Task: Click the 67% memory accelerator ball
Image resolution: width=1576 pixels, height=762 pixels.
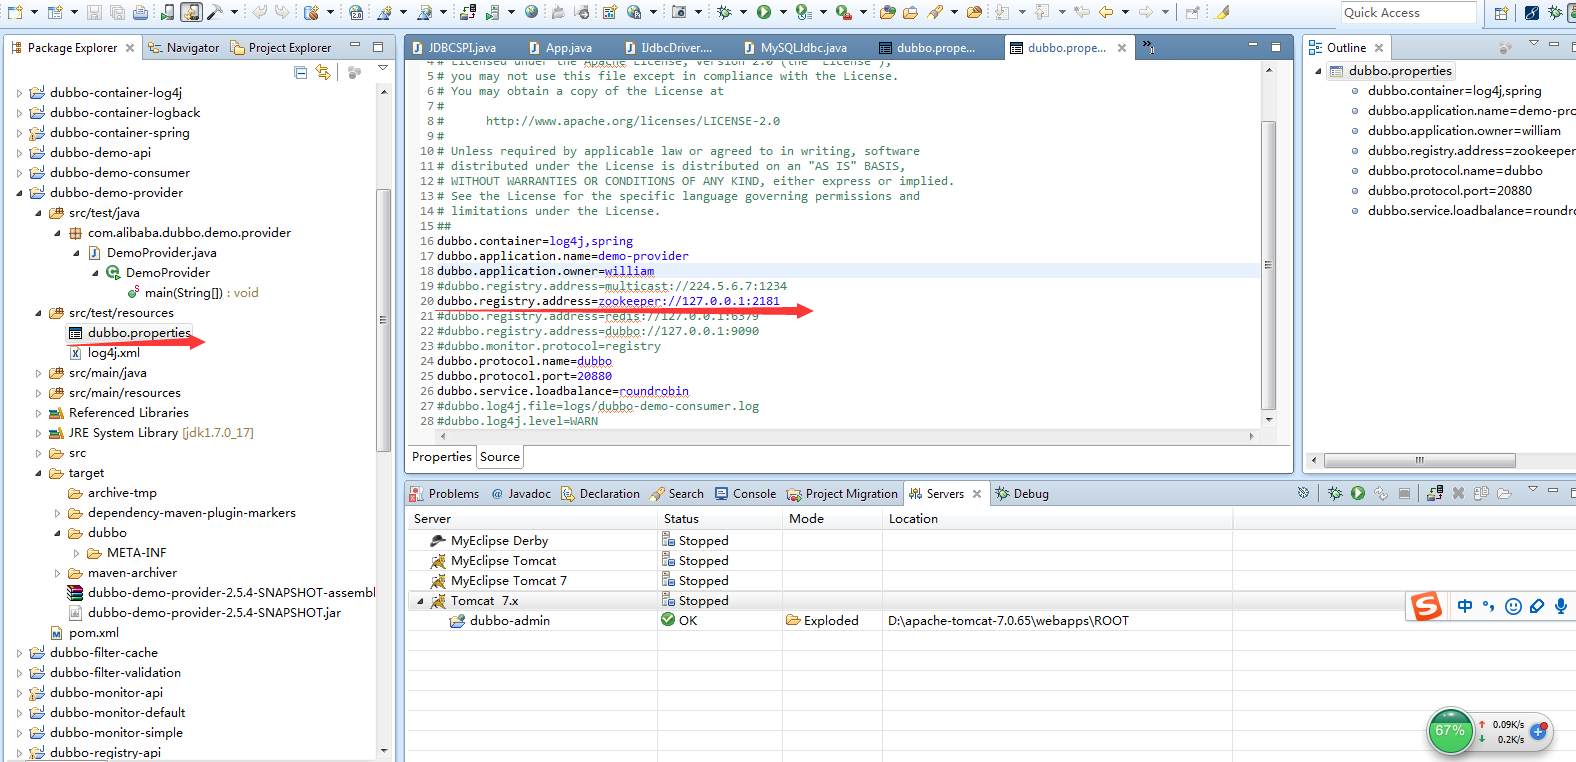Action: tap(1451, 731)
